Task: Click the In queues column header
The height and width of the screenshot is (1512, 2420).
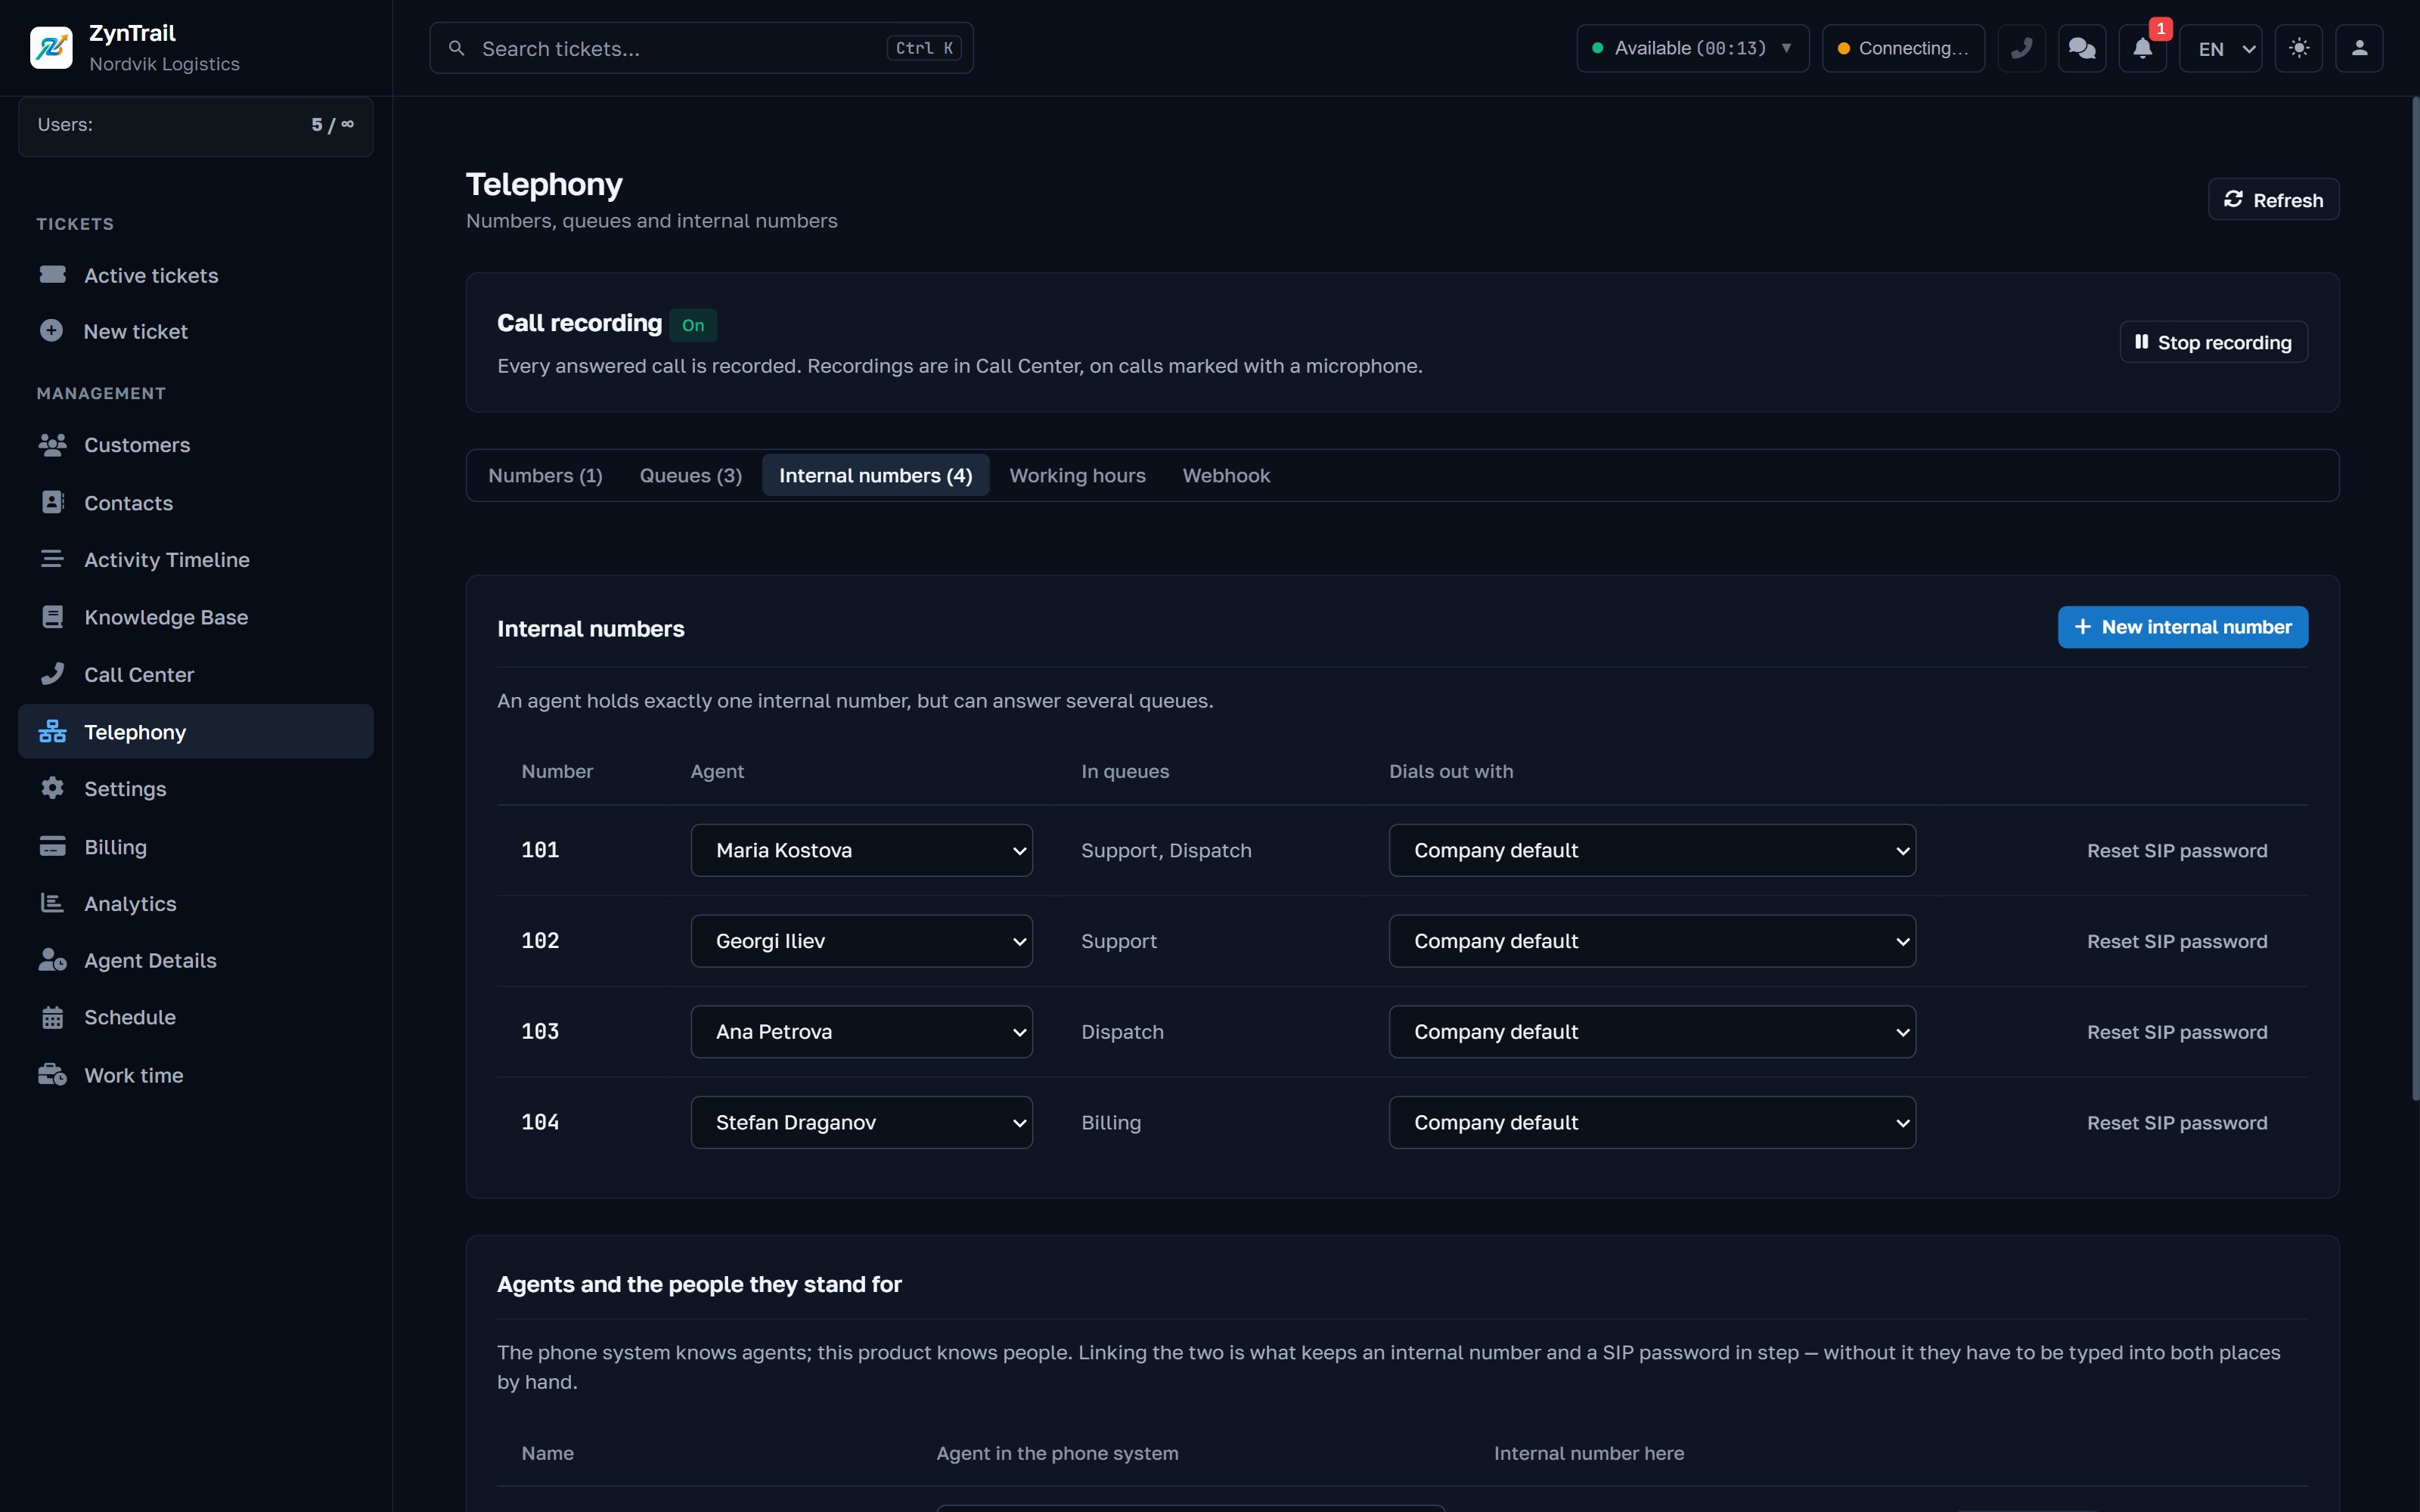Action: point(1125,771)
